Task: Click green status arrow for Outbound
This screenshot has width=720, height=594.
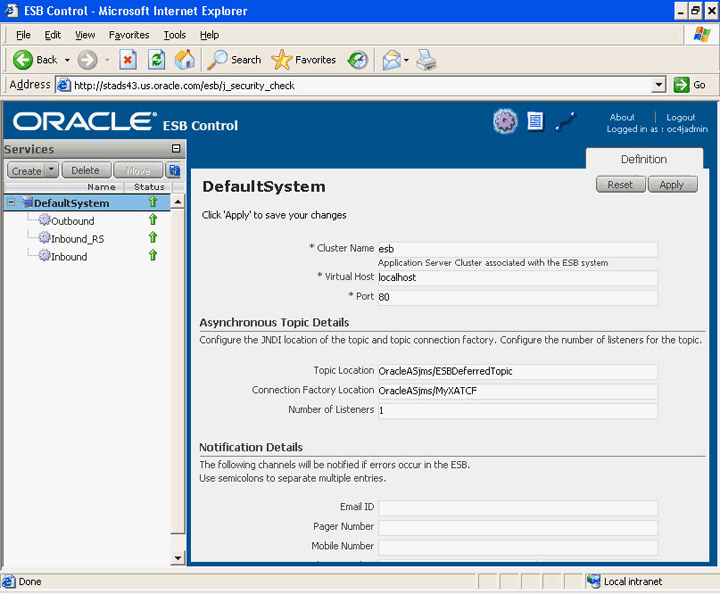Action: [x=153, y=219]
